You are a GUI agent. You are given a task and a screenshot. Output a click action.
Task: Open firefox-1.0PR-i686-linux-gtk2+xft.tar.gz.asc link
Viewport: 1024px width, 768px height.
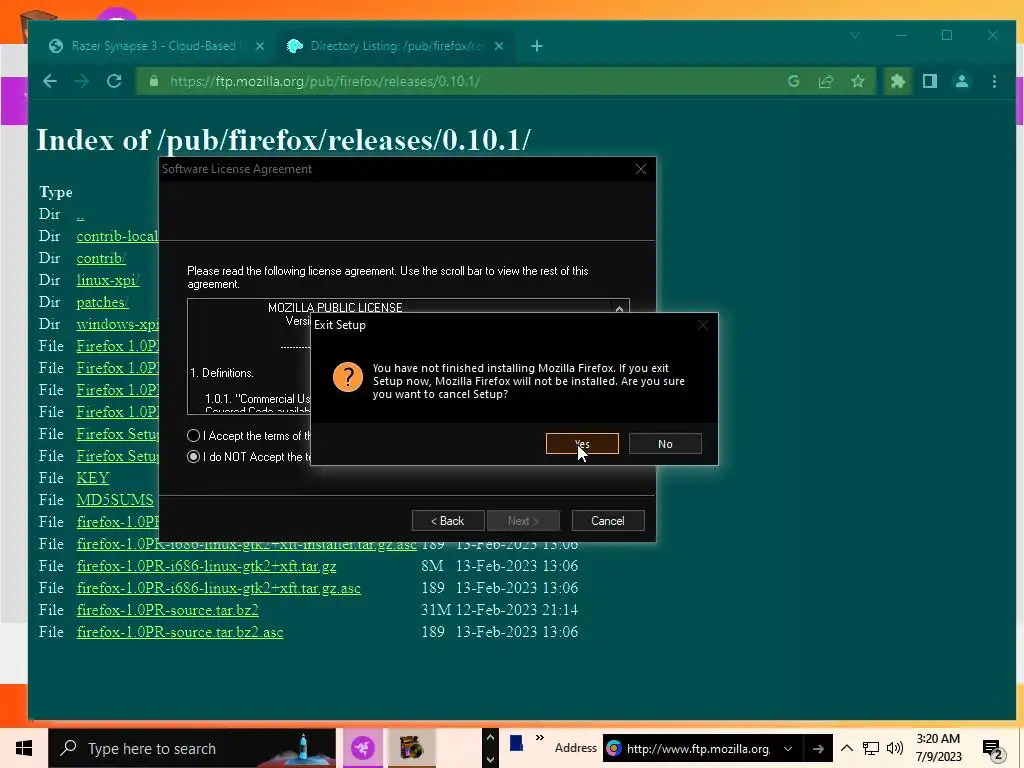pos(219,588)
